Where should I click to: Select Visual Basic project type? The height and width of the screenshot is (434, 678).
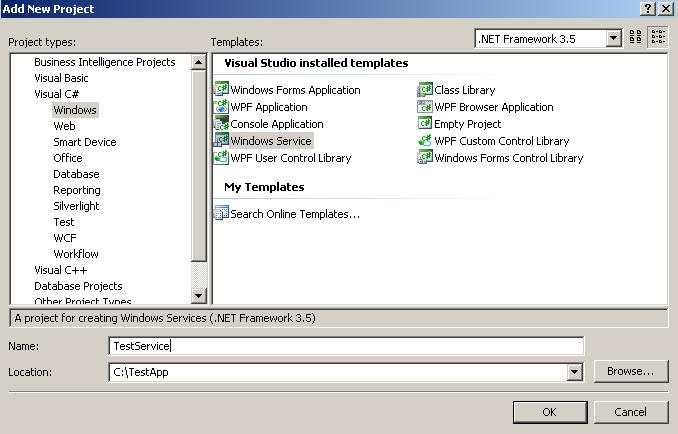point(61,78)
